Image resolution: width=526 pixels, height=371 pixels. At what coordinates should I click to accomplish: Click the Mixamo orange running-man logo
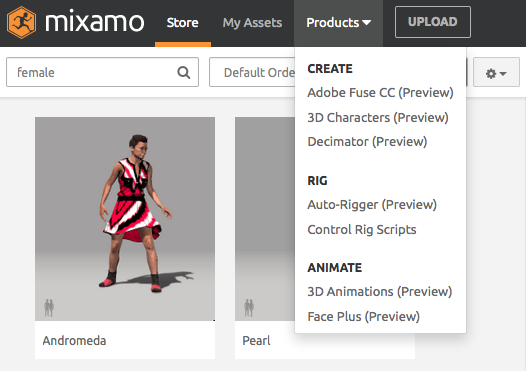[21, 22]
